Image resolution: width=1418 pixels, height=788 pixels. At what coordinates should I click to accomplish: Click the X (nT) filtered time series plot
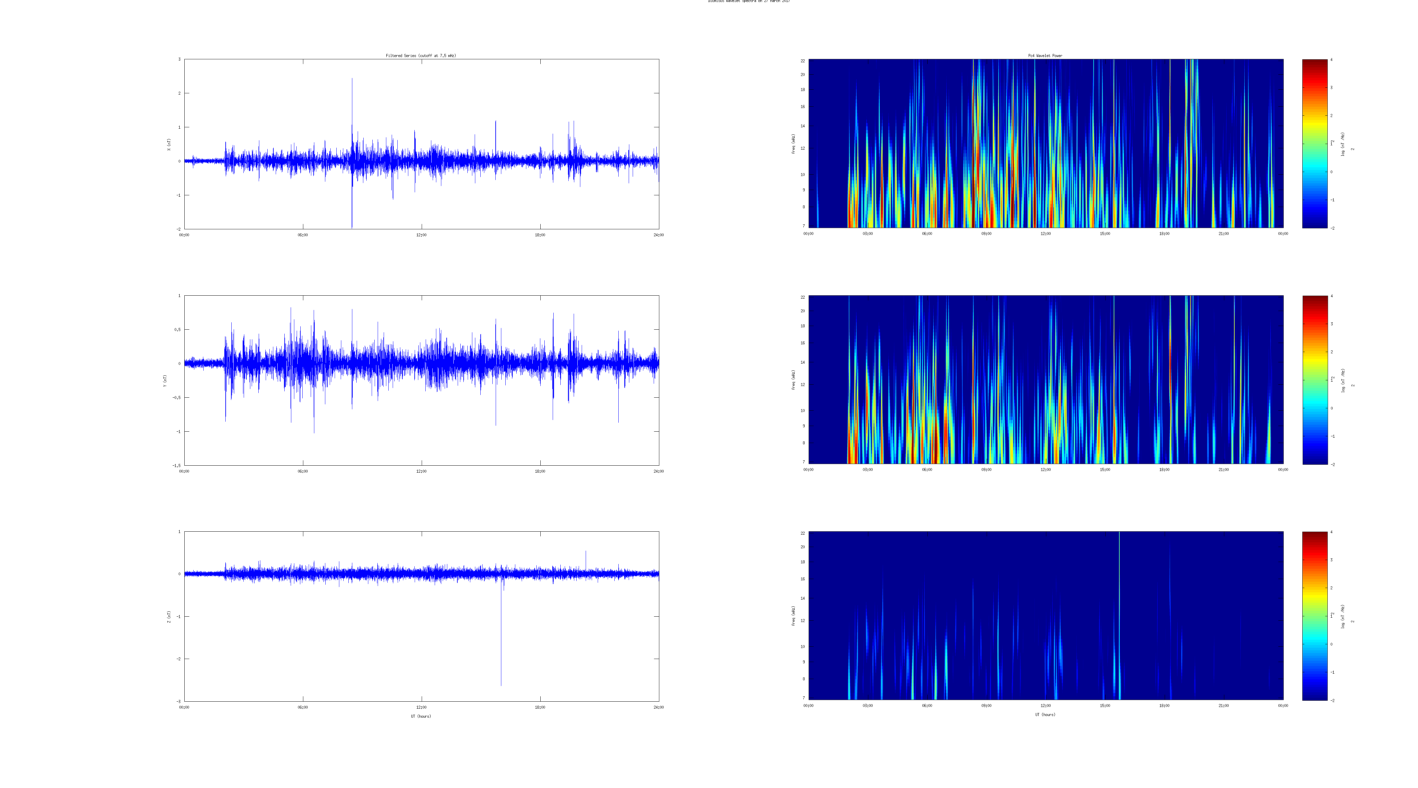(421, 144)
